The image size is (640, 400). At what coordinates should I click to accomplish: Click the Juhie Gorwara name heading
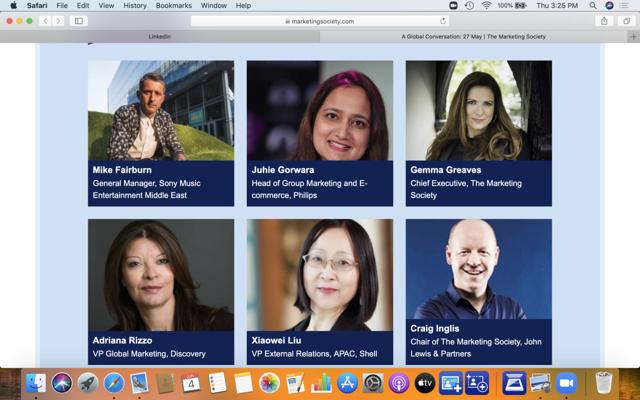pos(284,170)
